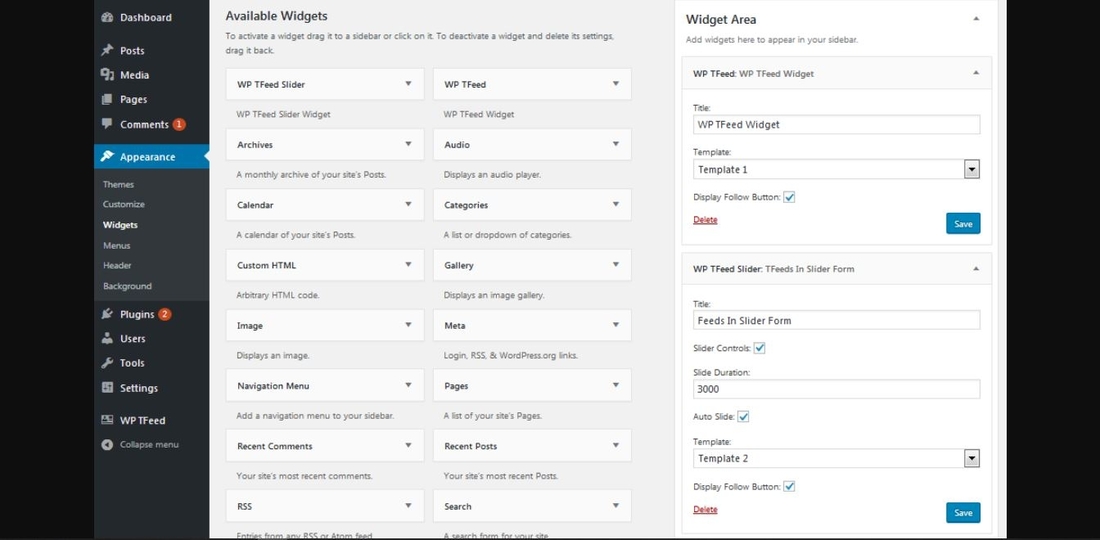The image size is (1100, 540).
Task: Click the Users person icon
Action: tap(108, 339)
